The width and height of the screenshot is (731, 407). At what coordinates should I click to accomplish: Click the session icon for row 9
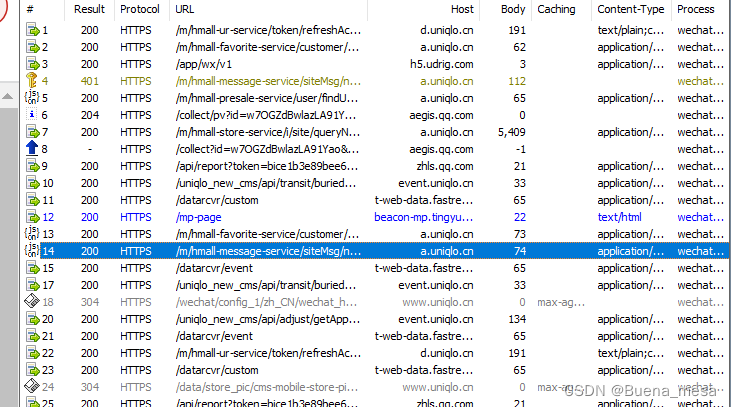point(32,166)
